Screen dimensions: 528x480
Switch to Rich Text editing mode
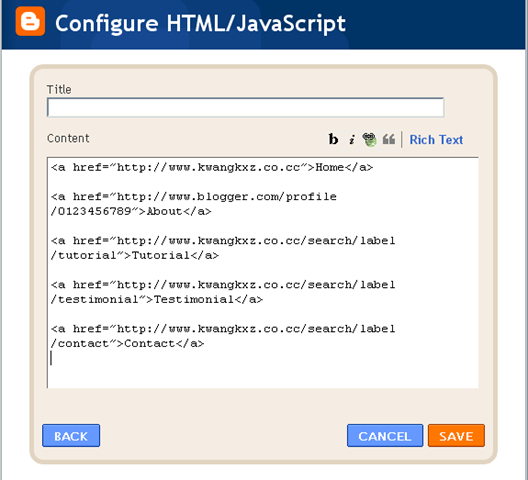click(436, 139)
